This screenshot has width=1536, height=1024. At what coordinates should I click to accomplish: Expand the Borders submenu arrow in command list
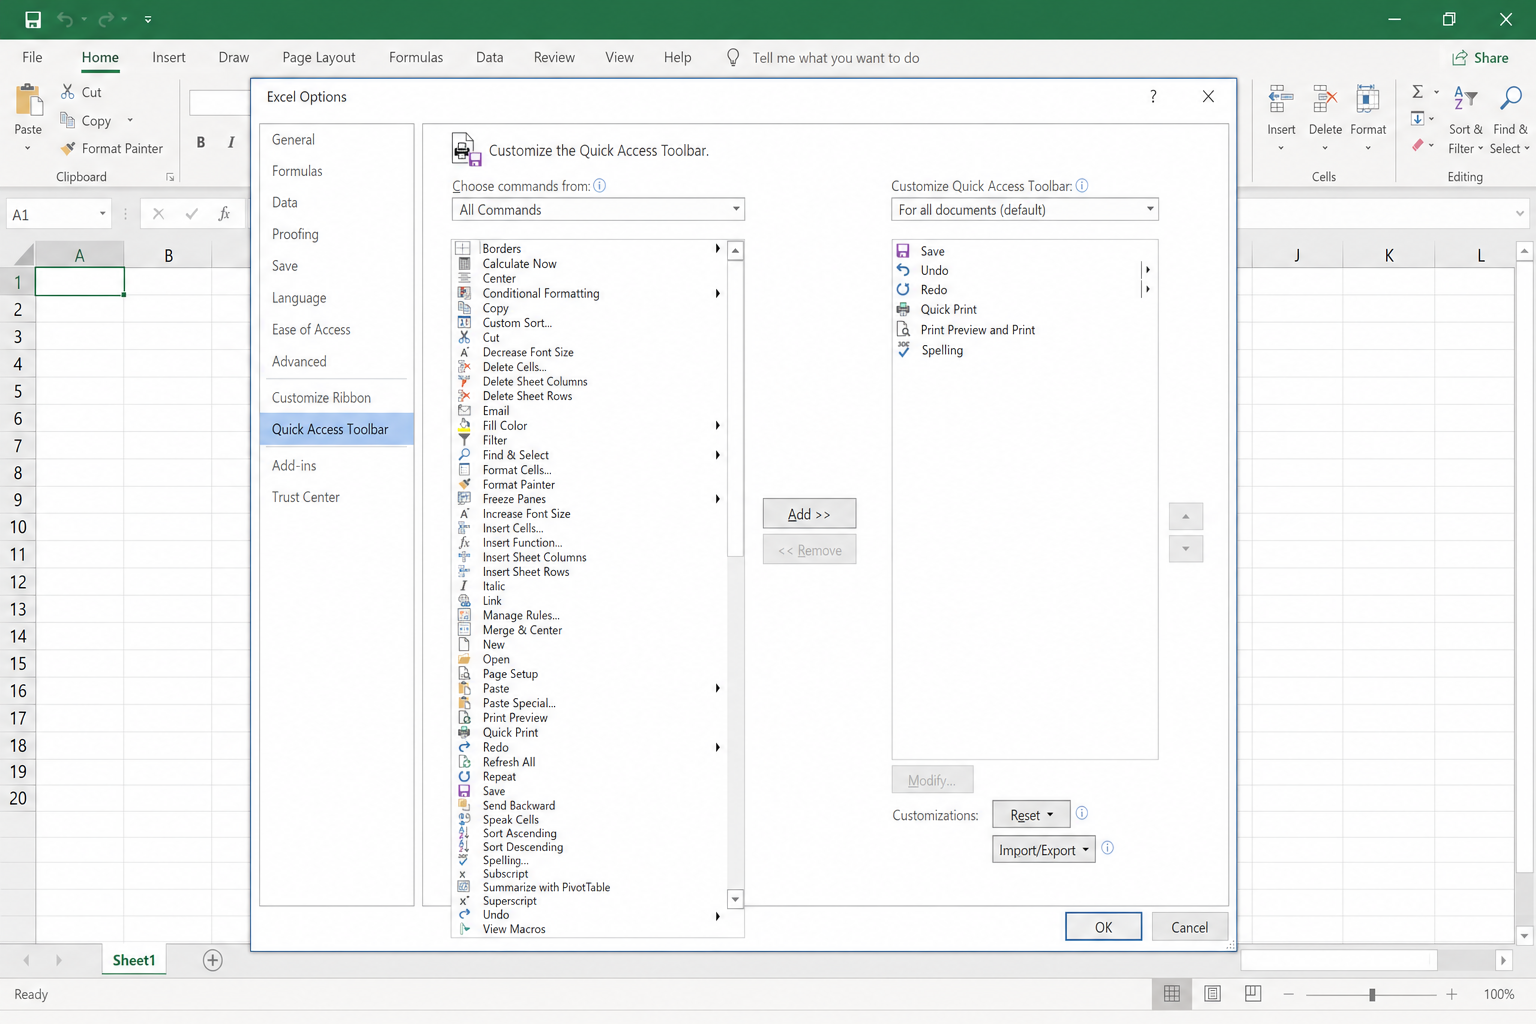pos(717,248)
